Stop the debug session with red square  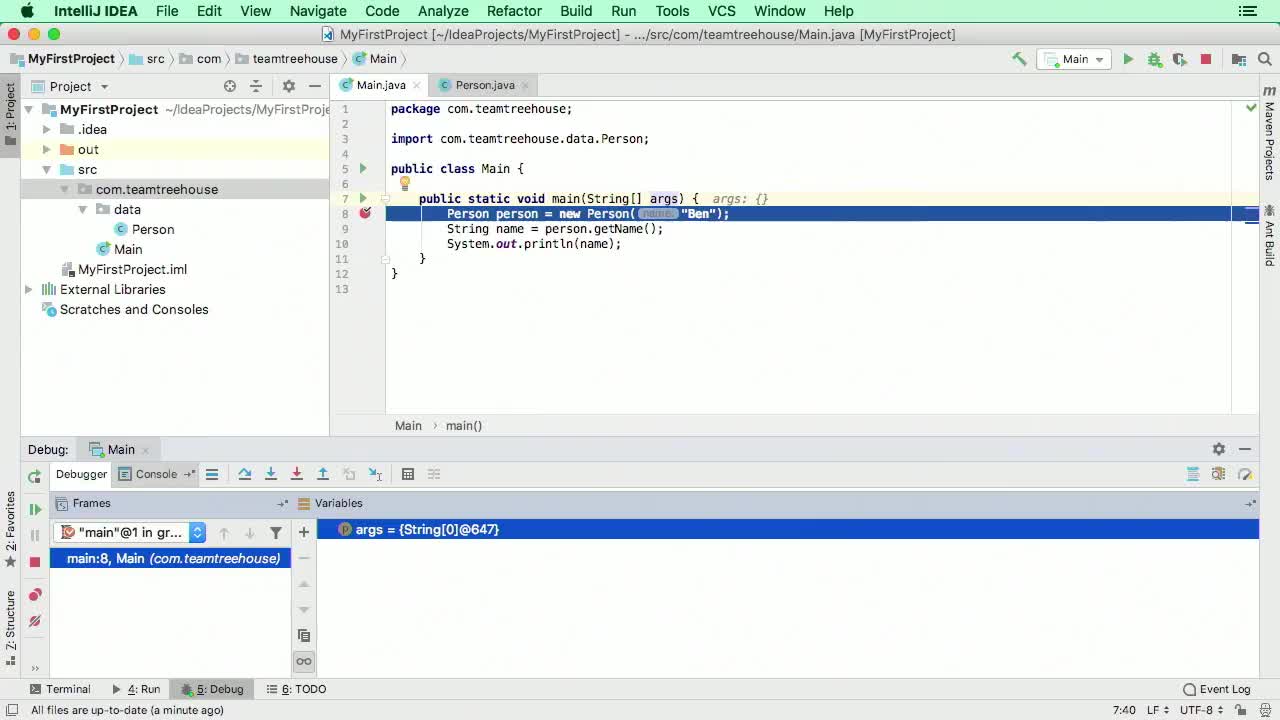point(34,561)
